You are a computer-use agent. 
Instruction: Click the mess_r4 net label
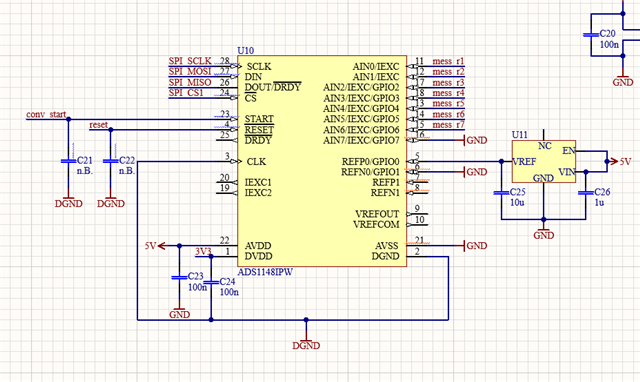pyautogui.click(x=448, y=93)
